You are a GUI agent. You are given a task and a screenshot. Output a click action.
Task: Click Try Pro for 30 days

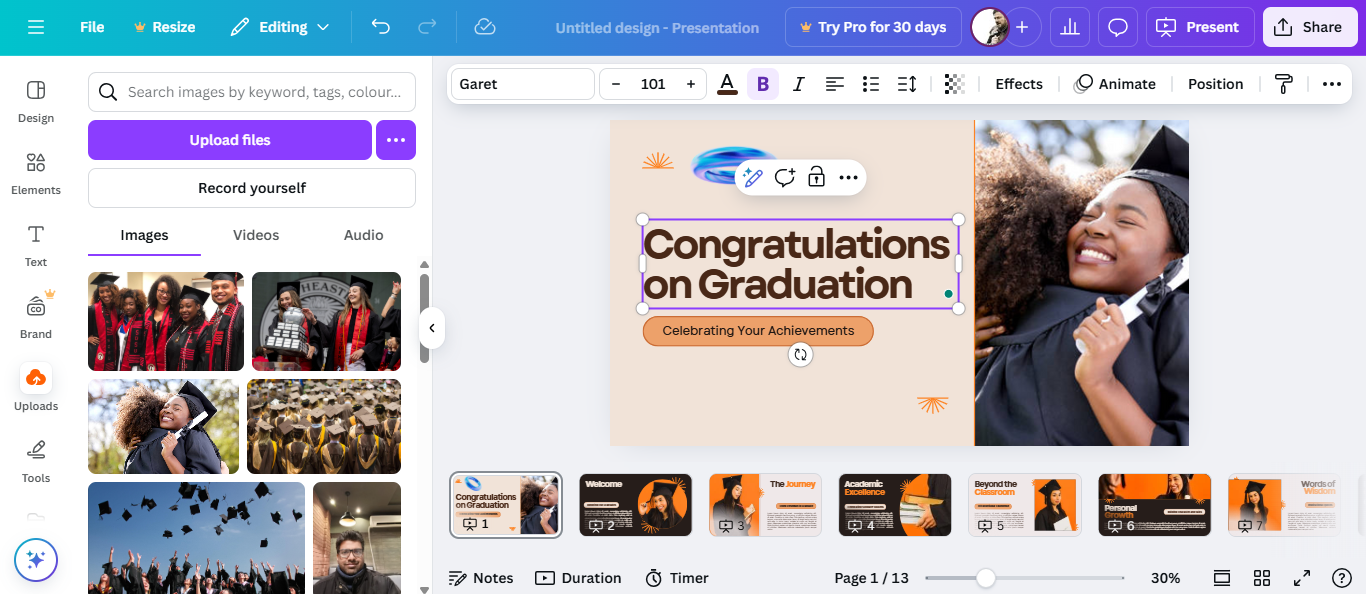pyautogui.click(x=873, y=27)
